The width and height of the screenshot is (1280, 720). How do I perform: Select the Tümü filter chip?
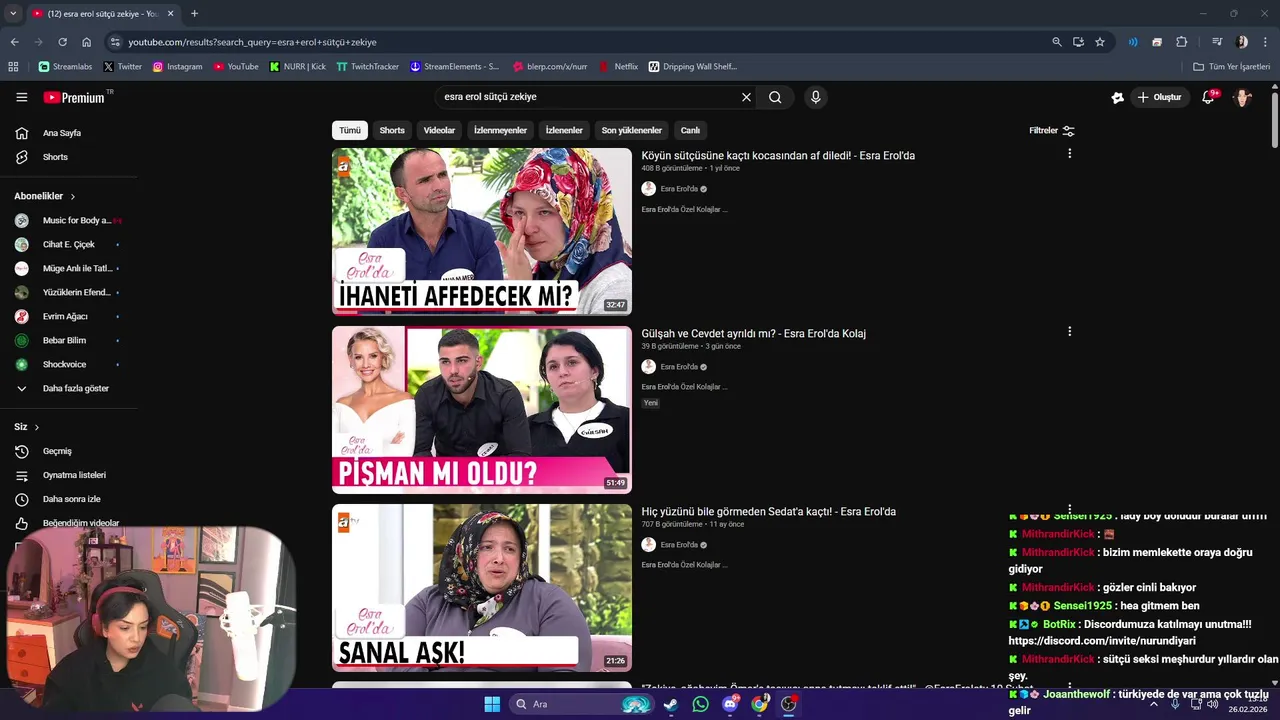pos(350,130)
